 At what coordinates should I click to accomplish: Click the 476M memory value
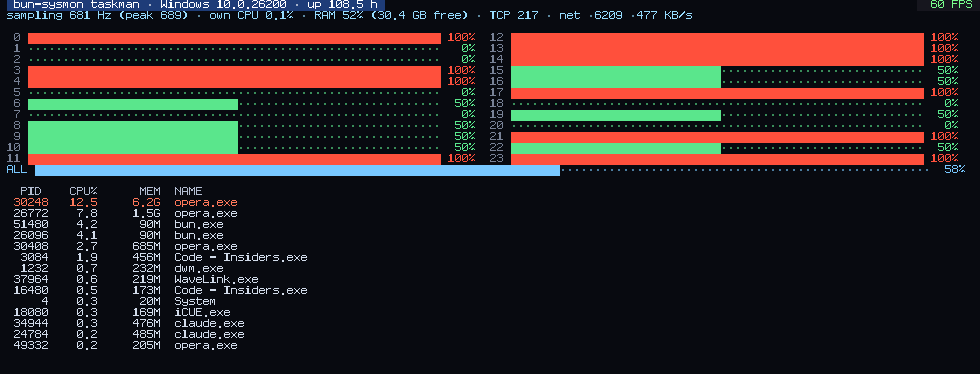click(x=147, y=323)
